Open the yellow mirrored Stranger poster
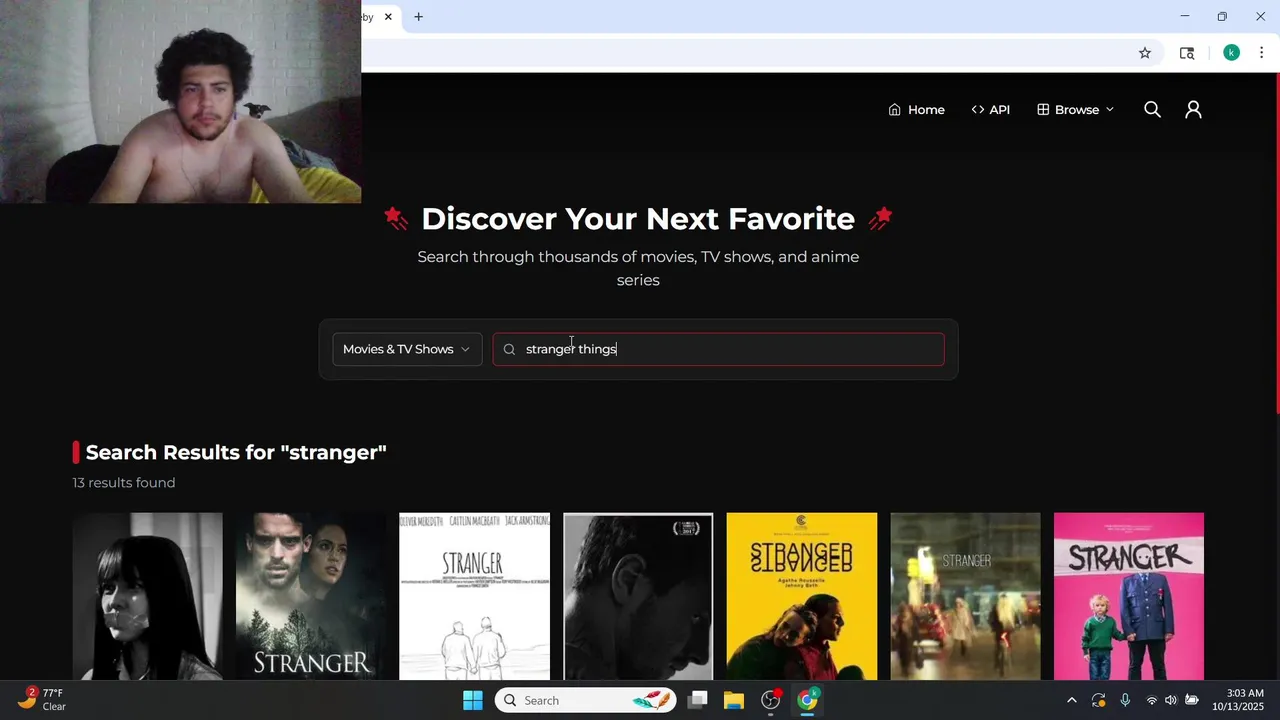The image size is (1280, 720). click(x=802, y=596)
